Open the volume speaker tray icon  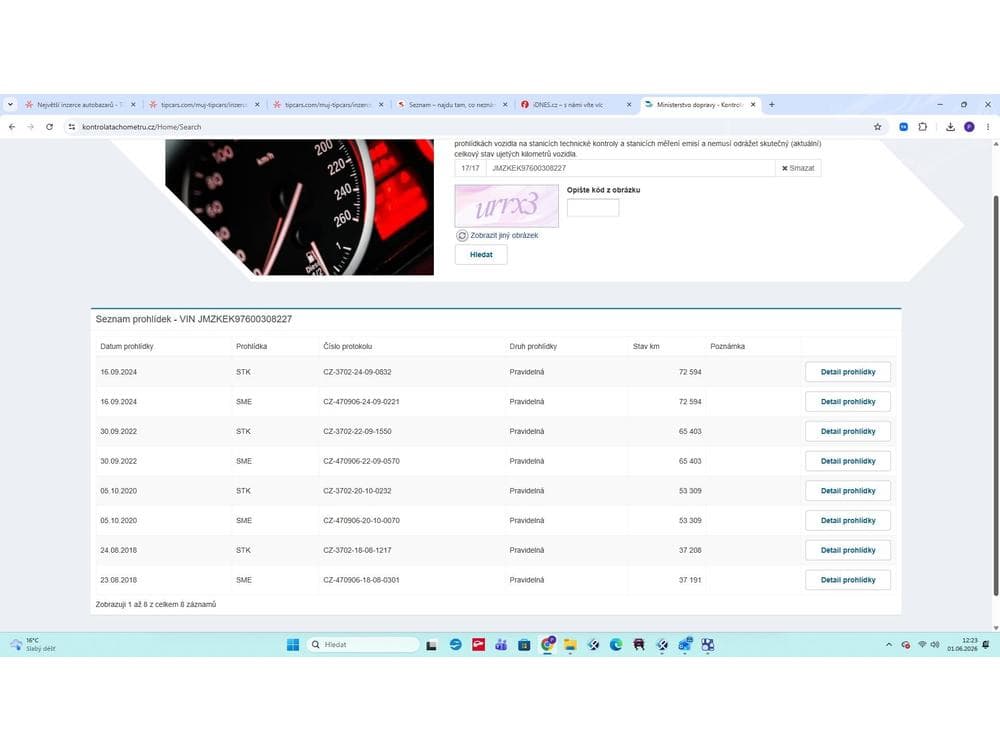[x=934, y=645]
